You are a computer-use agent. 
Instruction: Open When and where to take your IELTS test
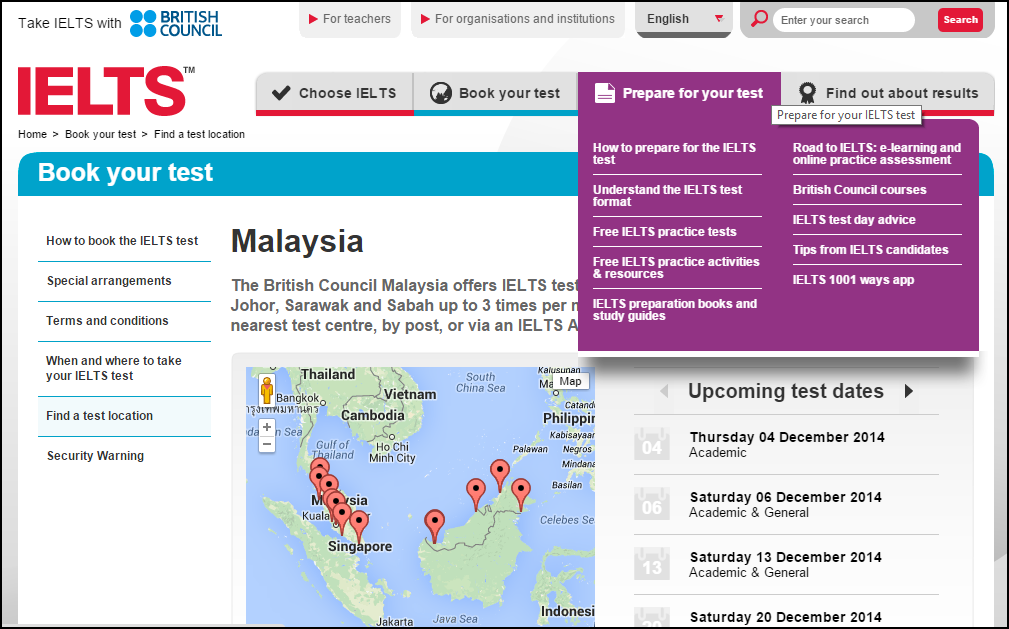coord(114,368)
